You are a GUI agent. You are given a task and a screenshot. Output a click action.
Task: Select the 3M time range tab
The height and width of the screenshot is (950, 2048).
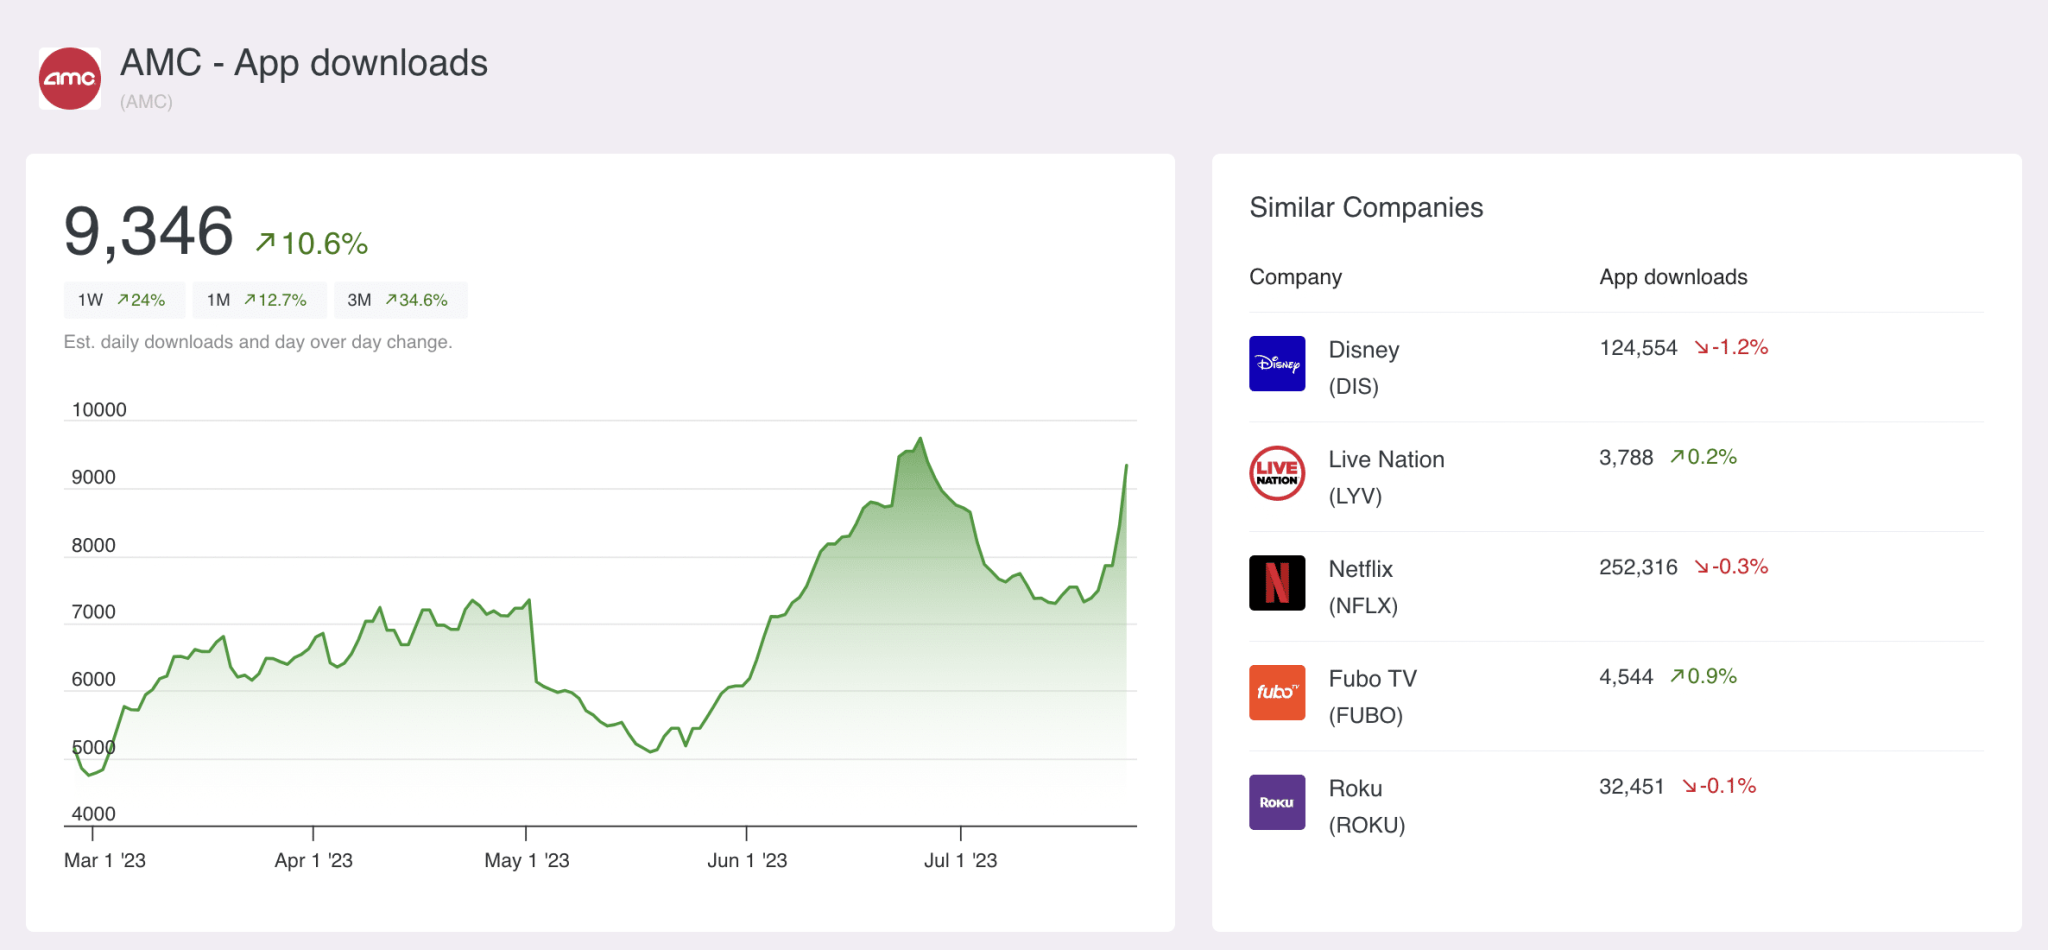[398, 300]
